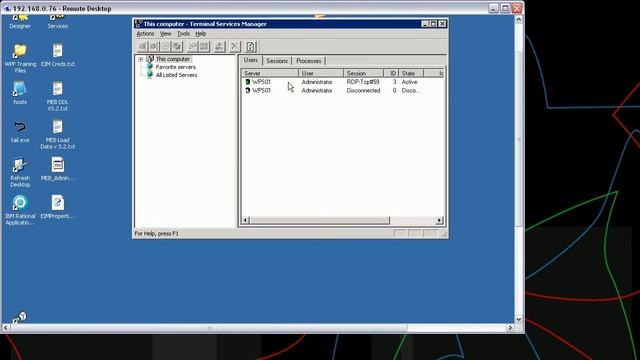Click the Remote Desktop horizontal scrollbar left arrow
This screenshot has width=640, height=360.
(6, 328)
